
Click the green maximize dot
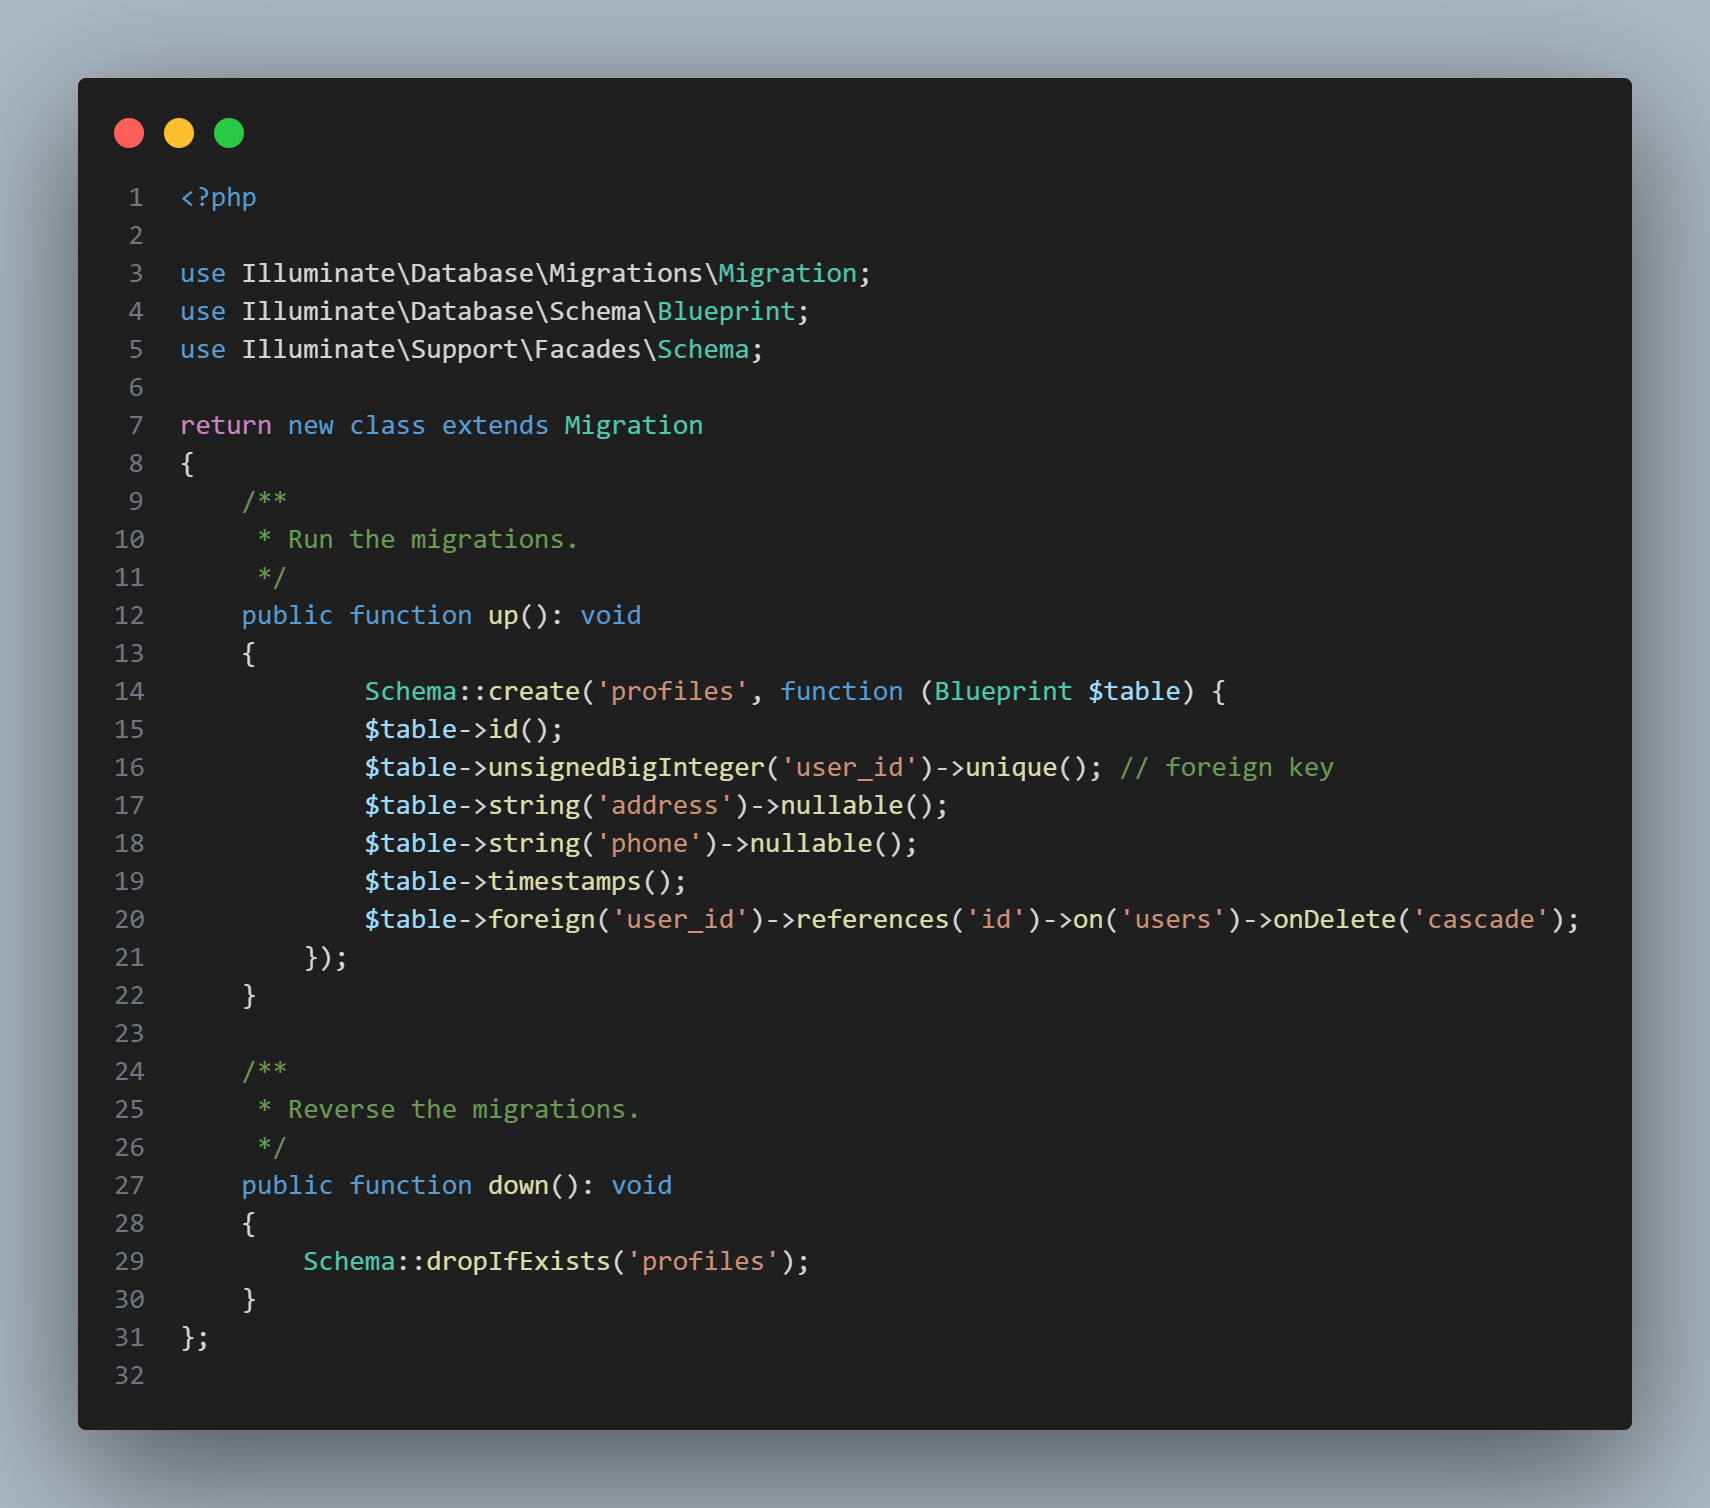coord(229,133)
